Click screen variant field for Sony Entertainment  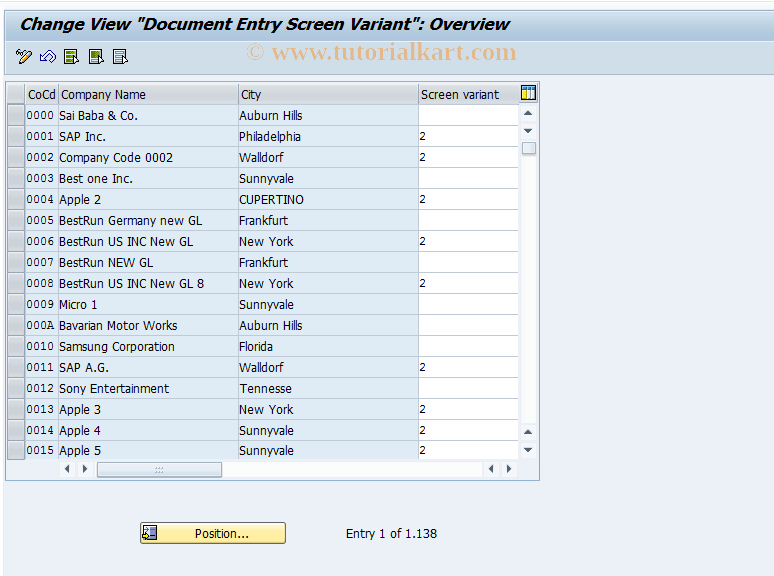468,388
